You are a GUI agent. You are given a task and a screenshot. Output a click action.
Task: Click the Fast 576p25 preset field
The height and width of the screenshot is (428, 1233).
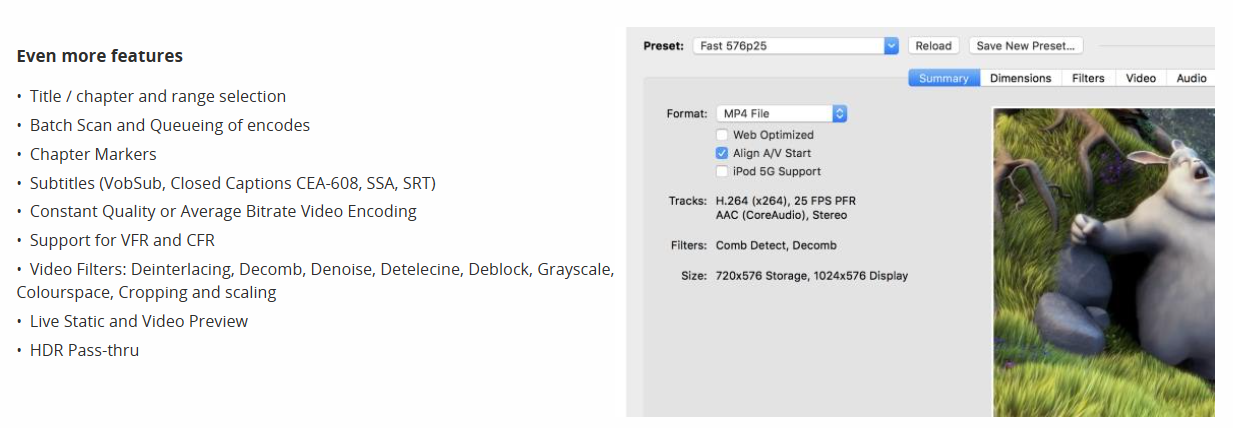(x=796, y=46)
